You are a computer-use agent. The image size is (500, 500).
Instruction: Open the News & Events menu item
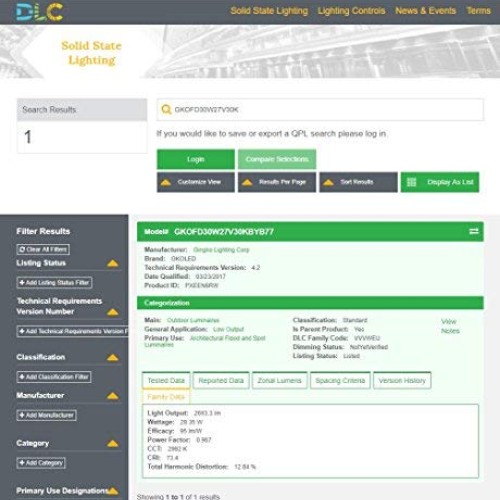425,11
